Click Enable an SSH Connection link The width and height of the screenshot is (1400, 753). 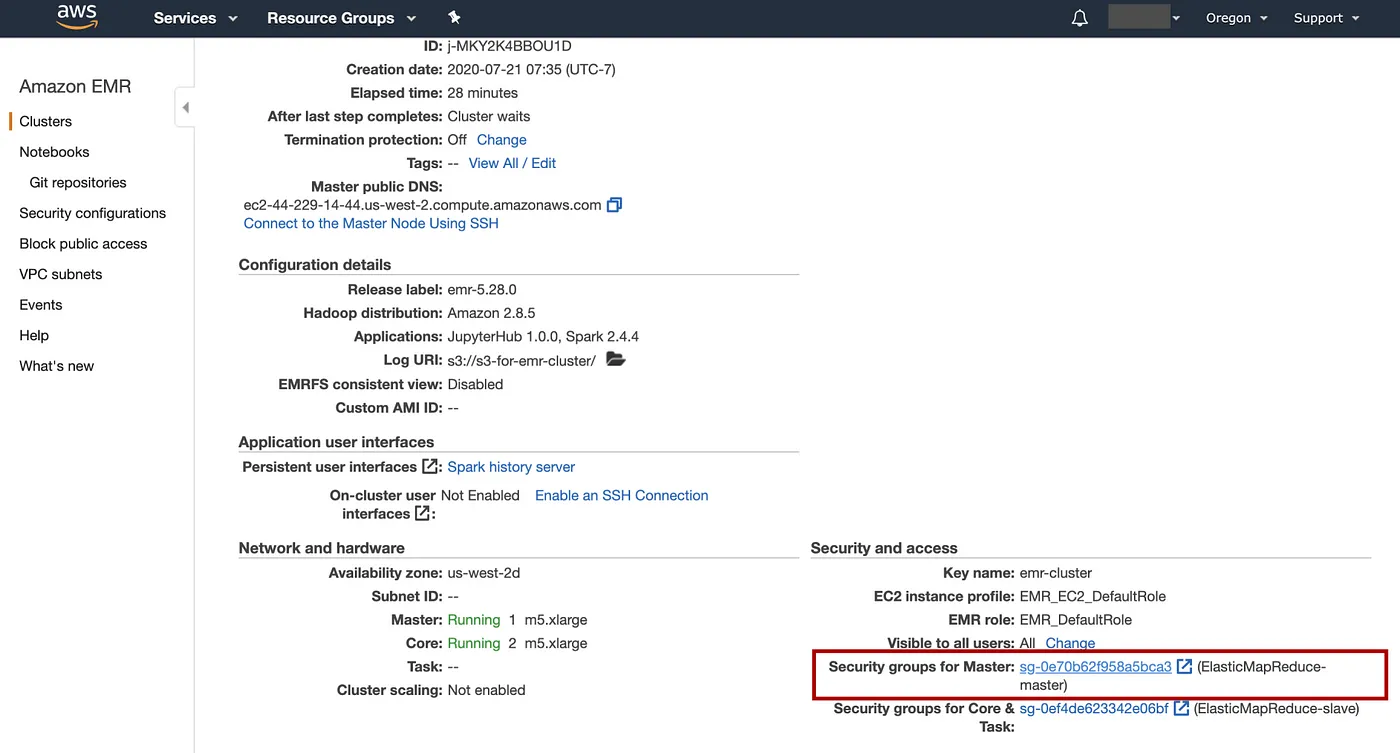pos(621,495)
